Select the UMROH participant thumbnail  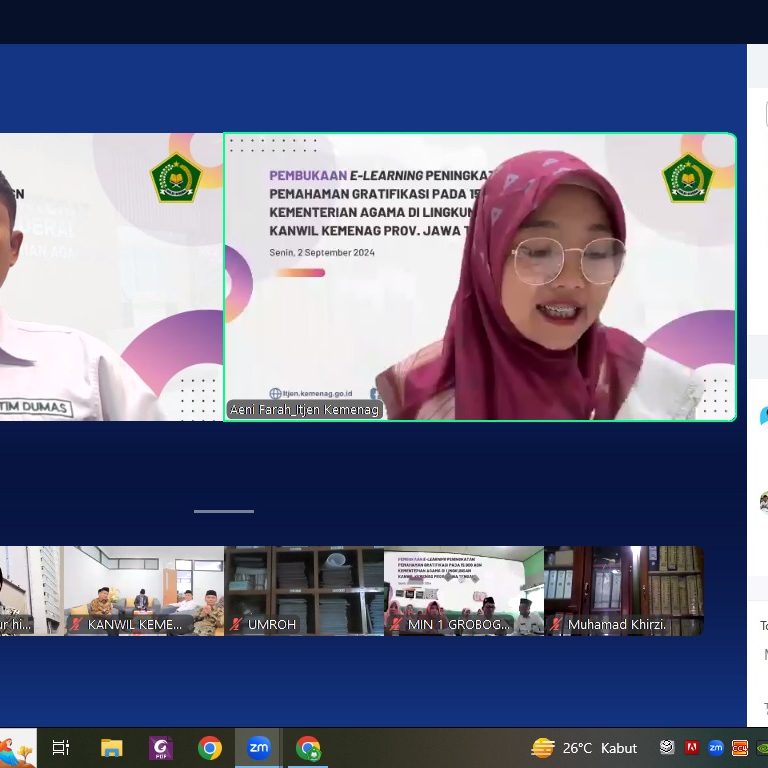pos(304,591)
